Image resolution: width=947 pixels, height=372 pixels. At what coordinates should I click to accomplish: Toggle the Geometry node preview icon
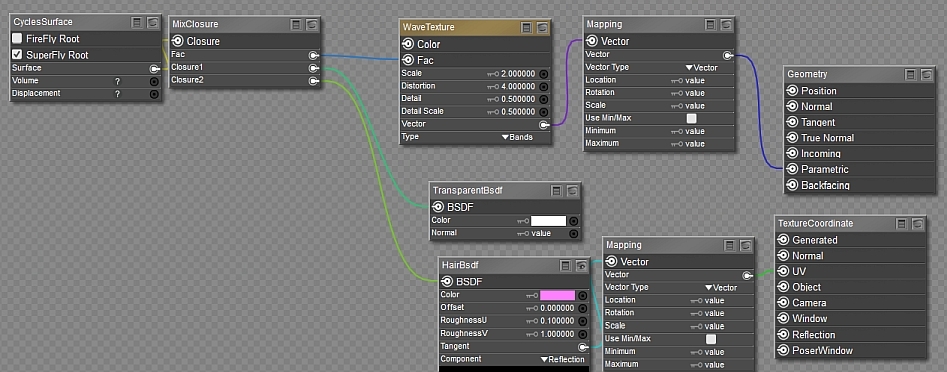926,74
